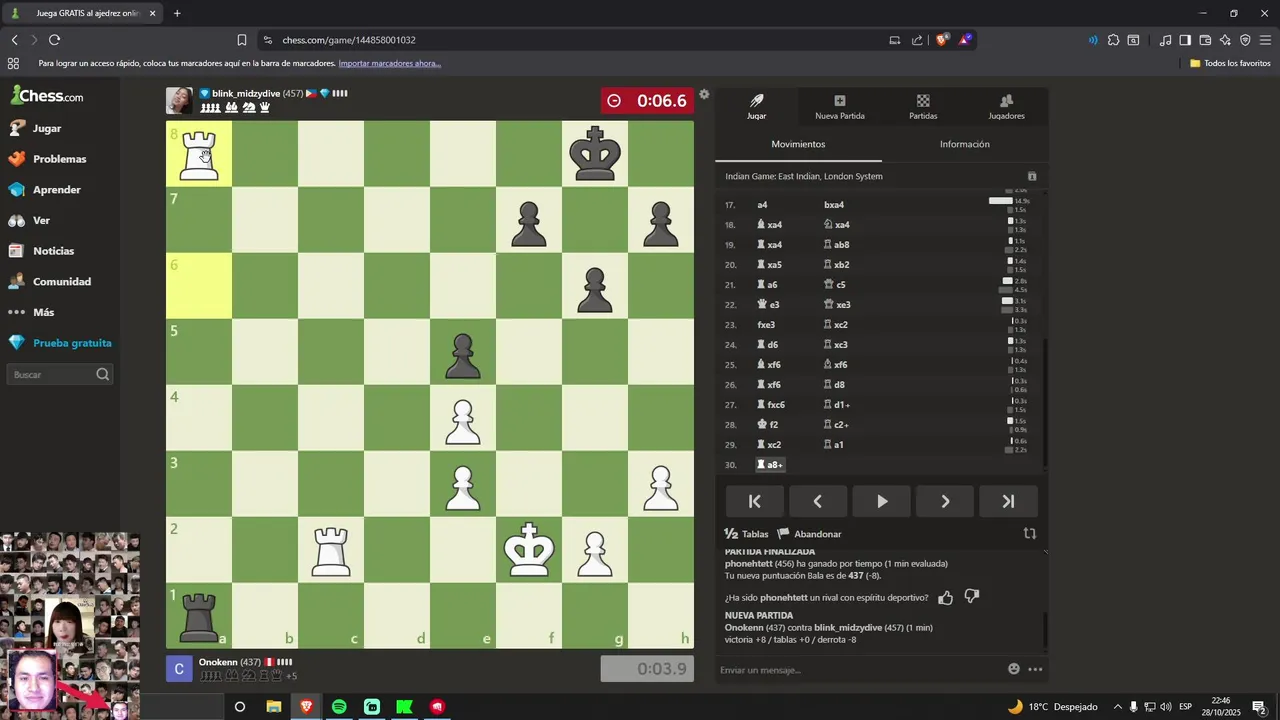The height and width of the screenshot is (720, 1280).
Task: Open Comunidad in left sidebar
Action: pos(60,282)
